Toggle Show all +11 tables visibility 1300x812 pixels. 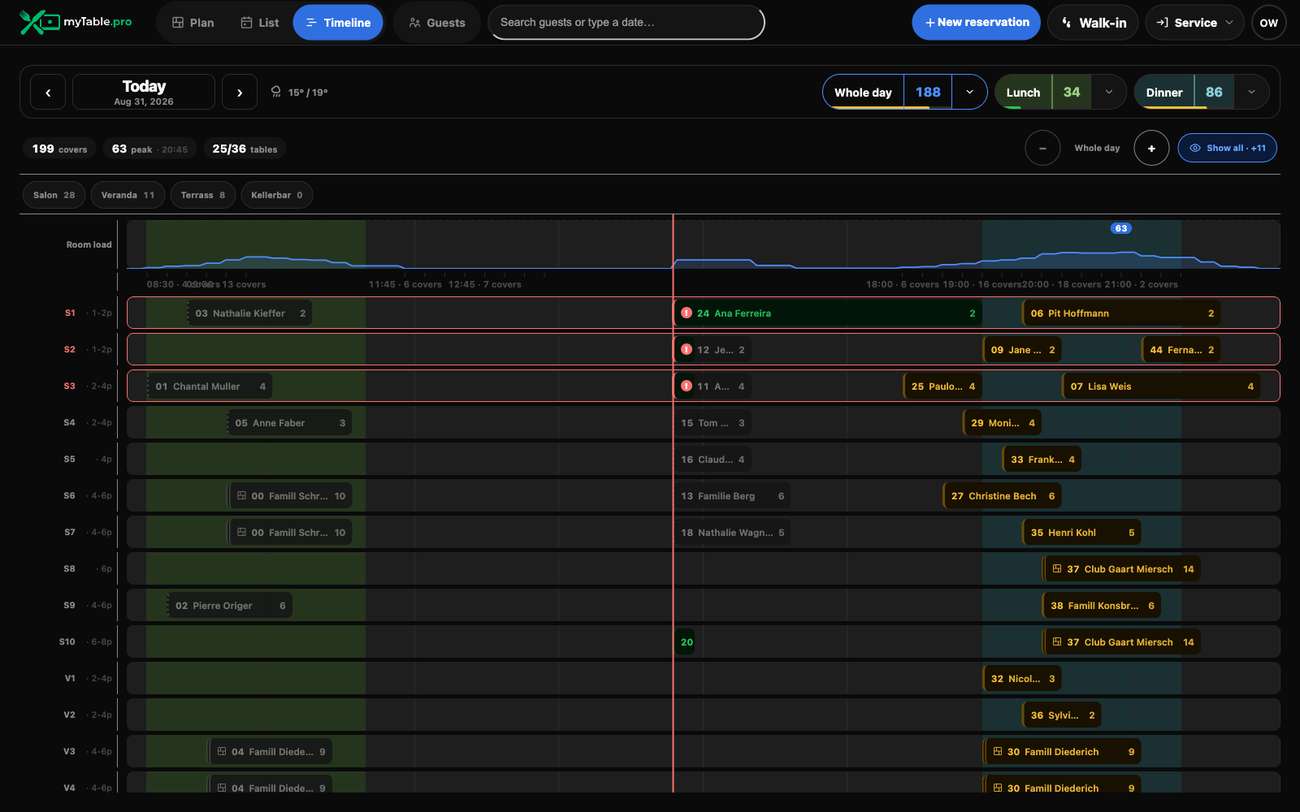pyautogui.click(x=1227, y=148)
